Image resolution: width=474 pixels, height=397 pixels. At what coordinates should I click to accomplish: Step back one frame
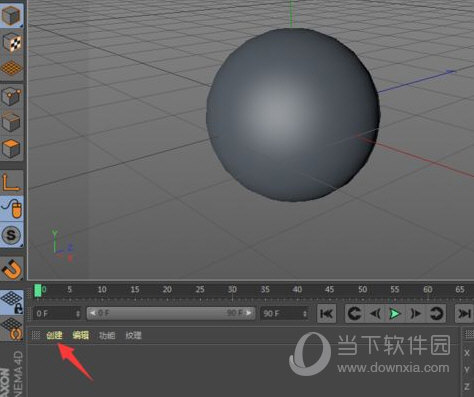pos(375,313)
